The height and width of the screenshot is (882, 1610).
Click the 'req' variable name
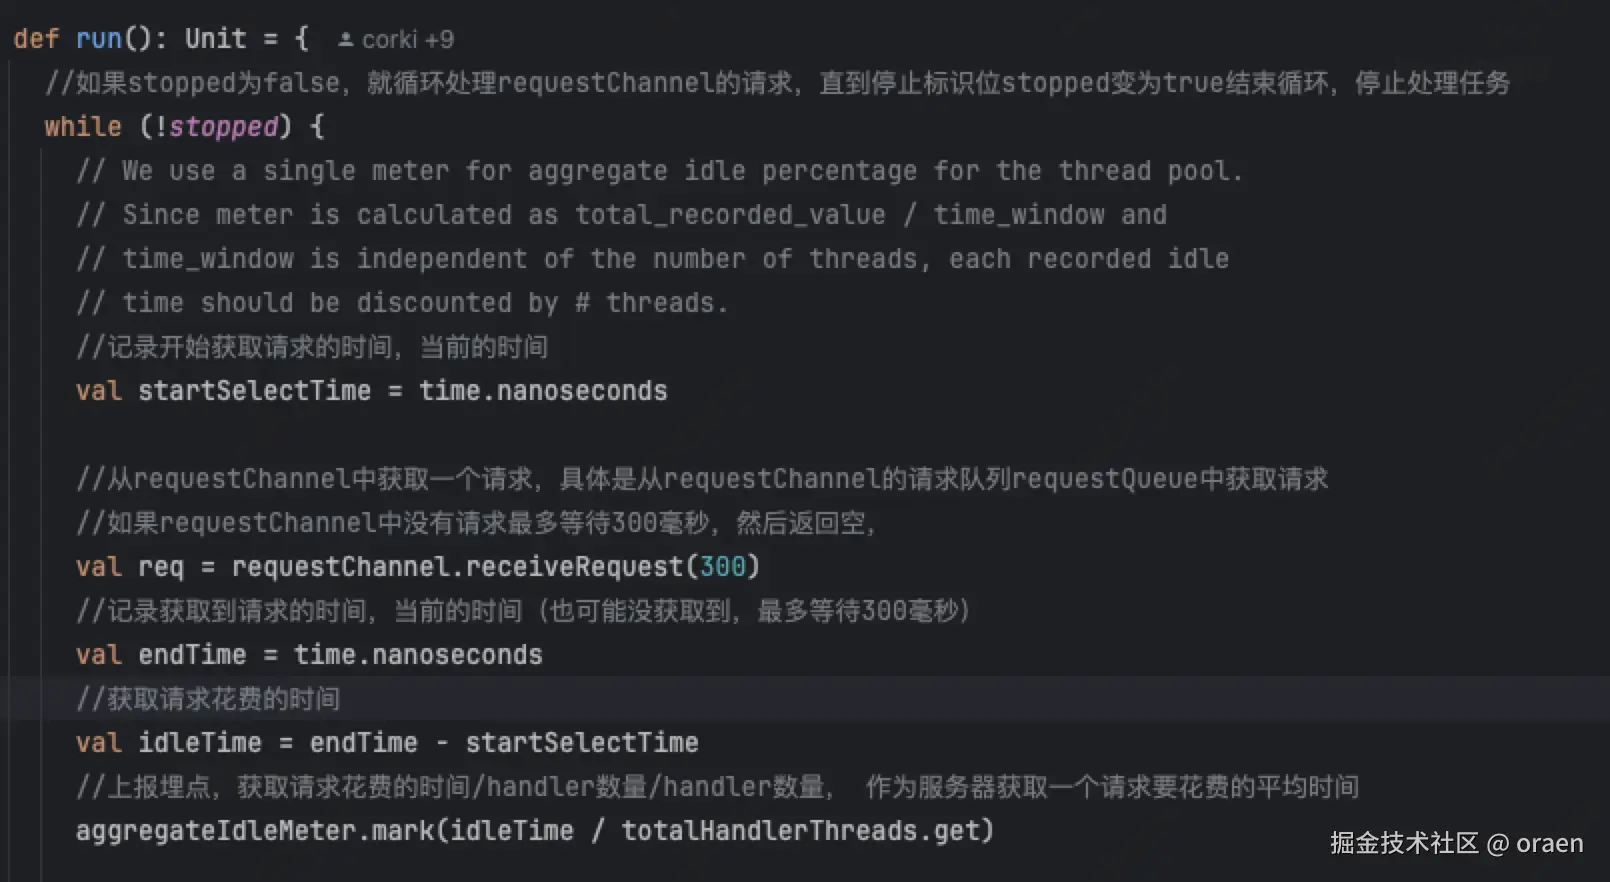pyautogui.click(x=161, y=567)
